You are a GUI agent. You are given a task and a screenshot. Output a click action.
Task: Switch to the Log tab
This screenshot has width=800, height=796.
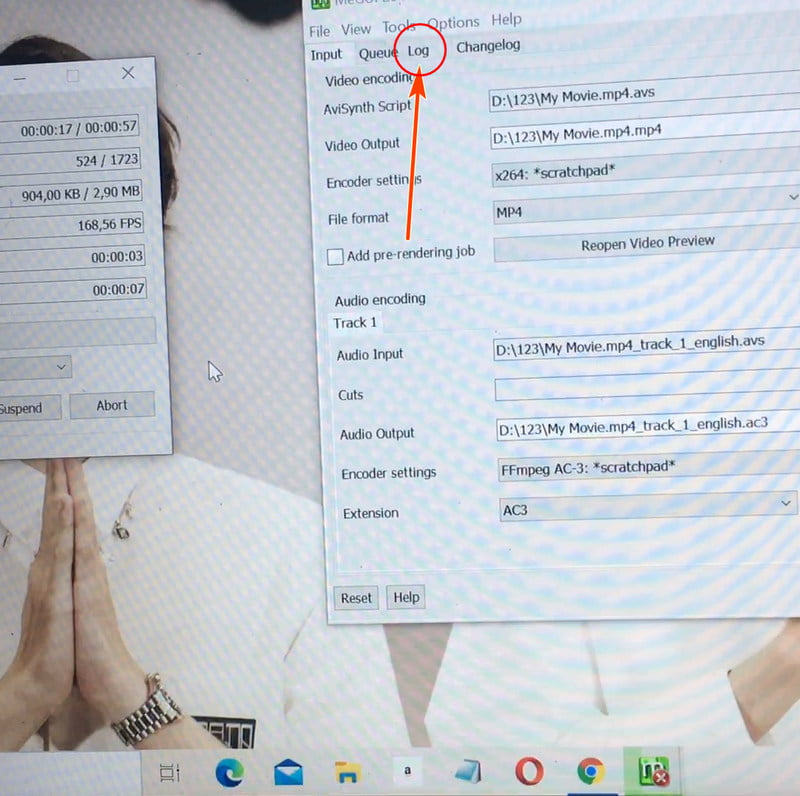pos(418,51)
